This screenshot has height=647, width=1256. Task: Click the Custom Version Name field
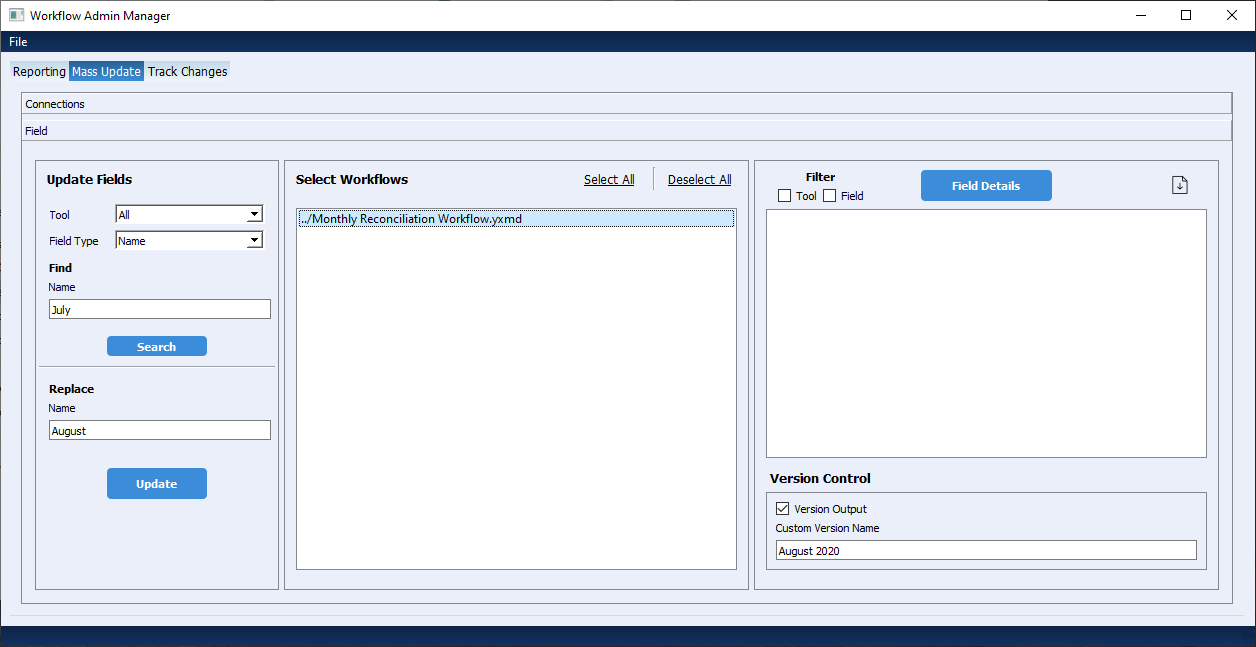(986, 551)
